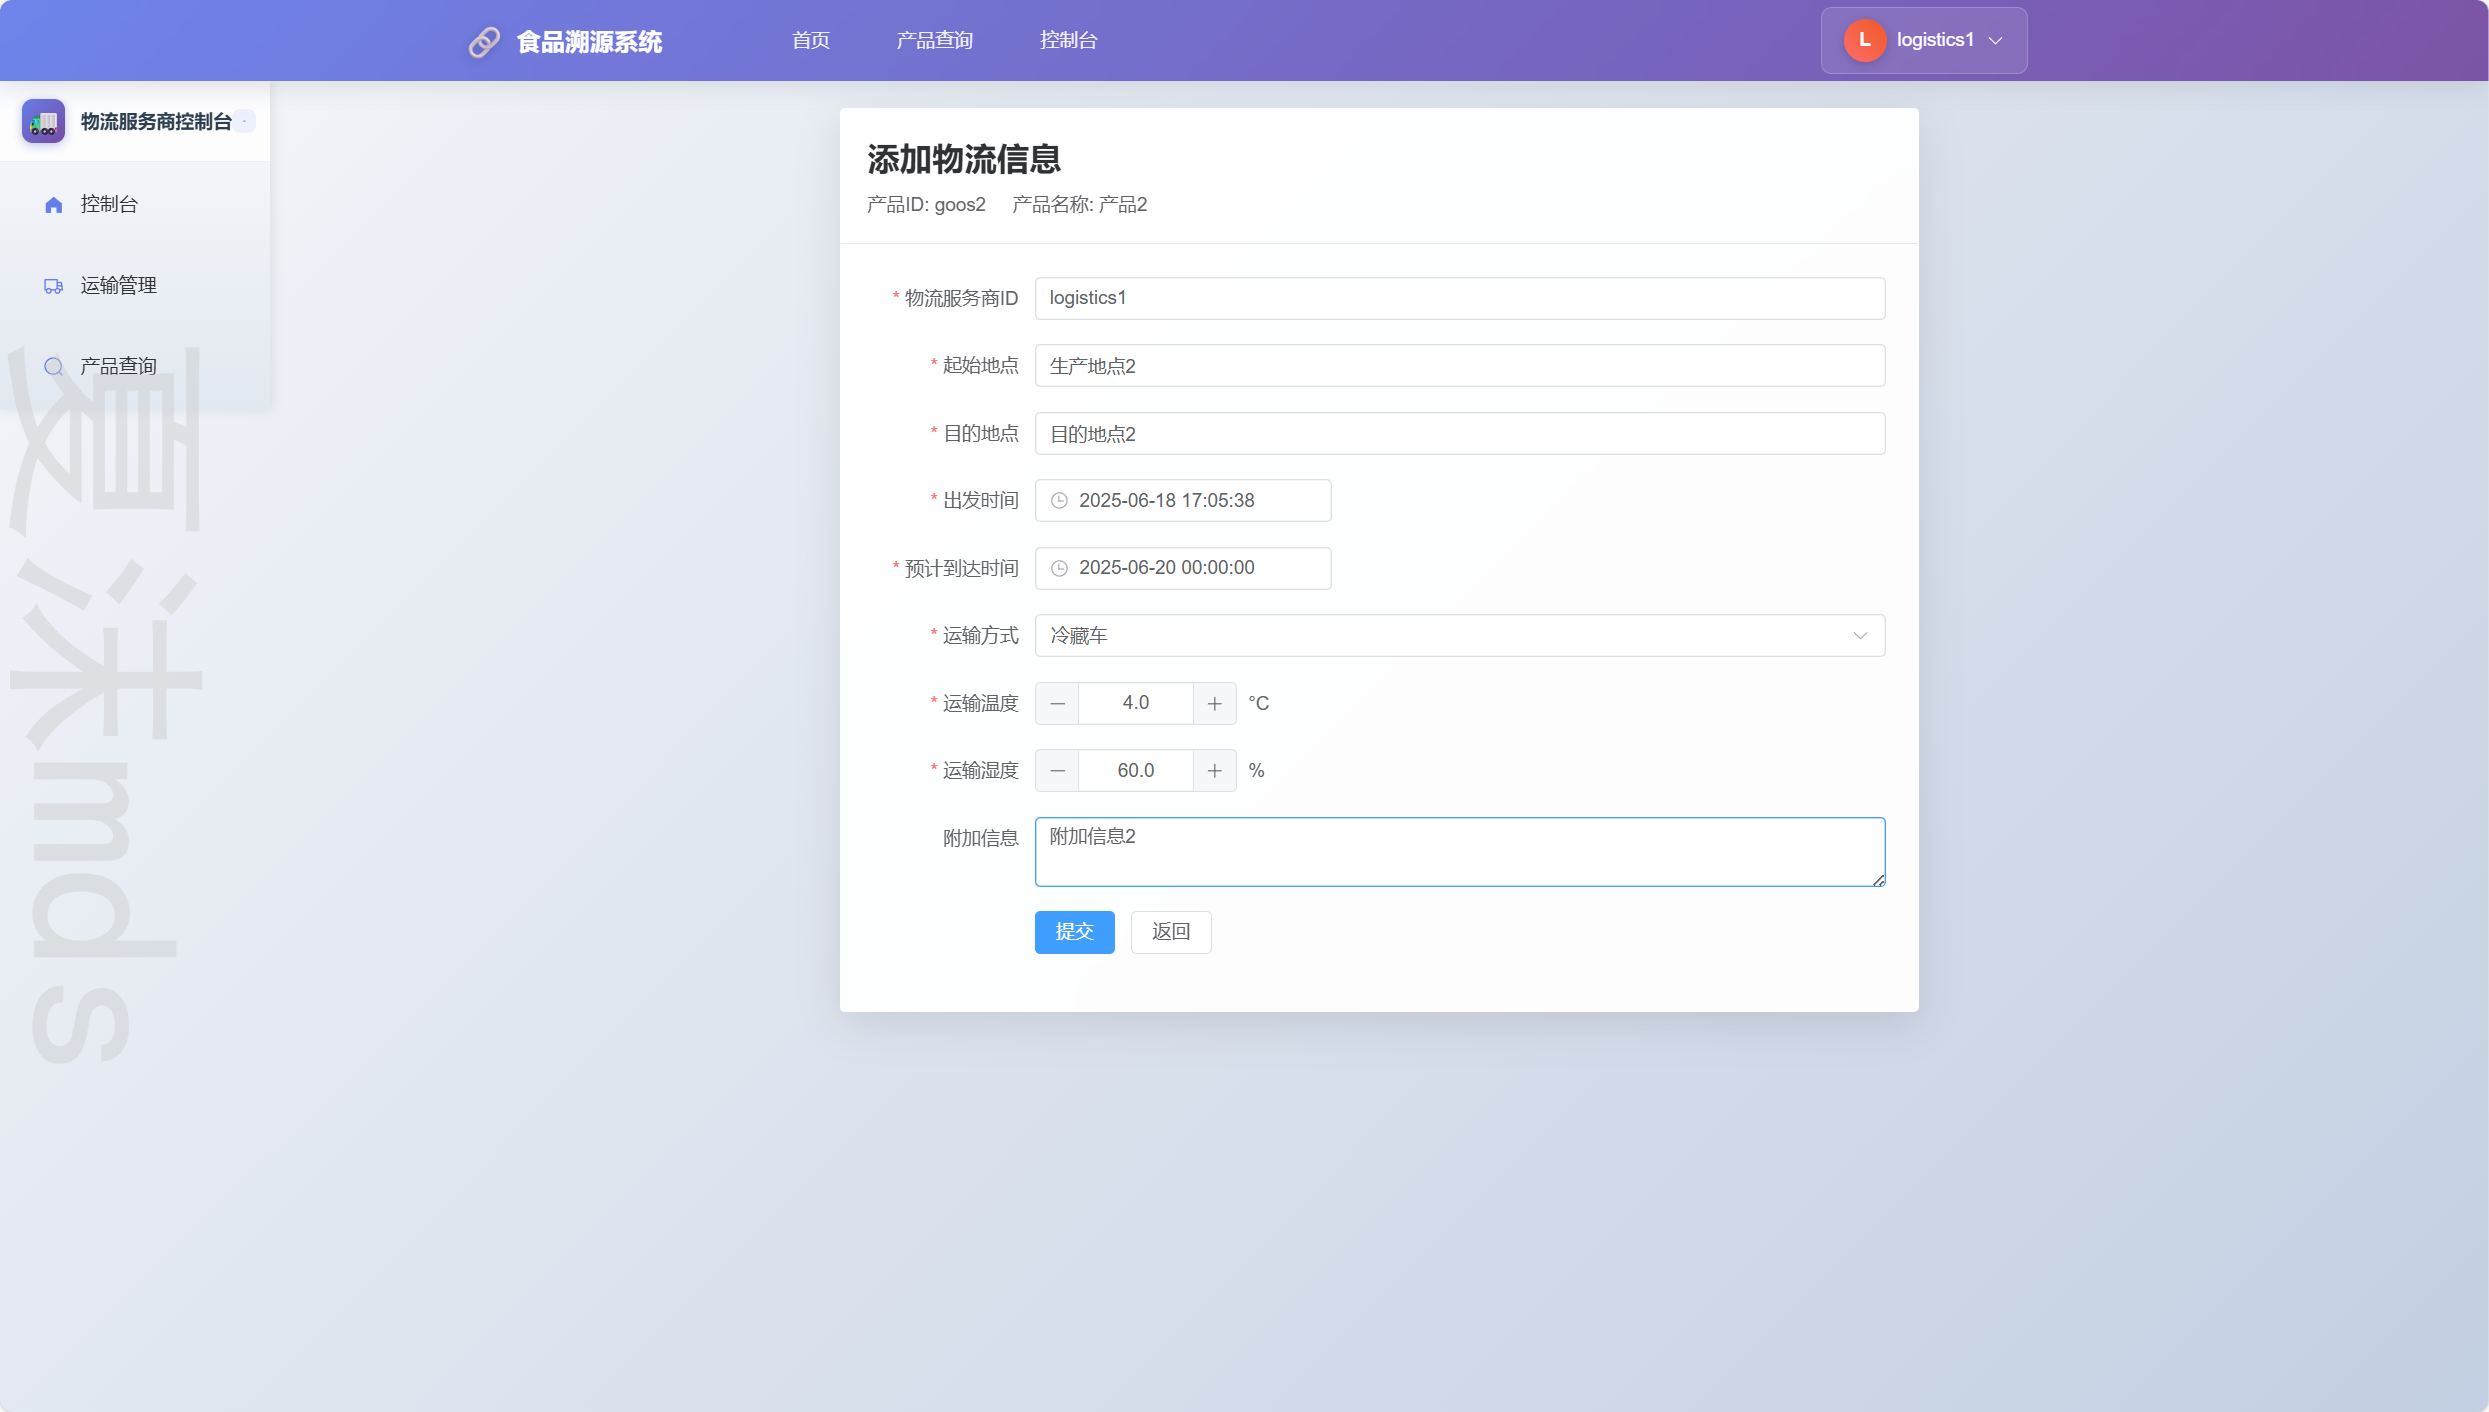Expand the logistics1 user menu chevron
The image size is (2489, 1412).
(1995, 41)
